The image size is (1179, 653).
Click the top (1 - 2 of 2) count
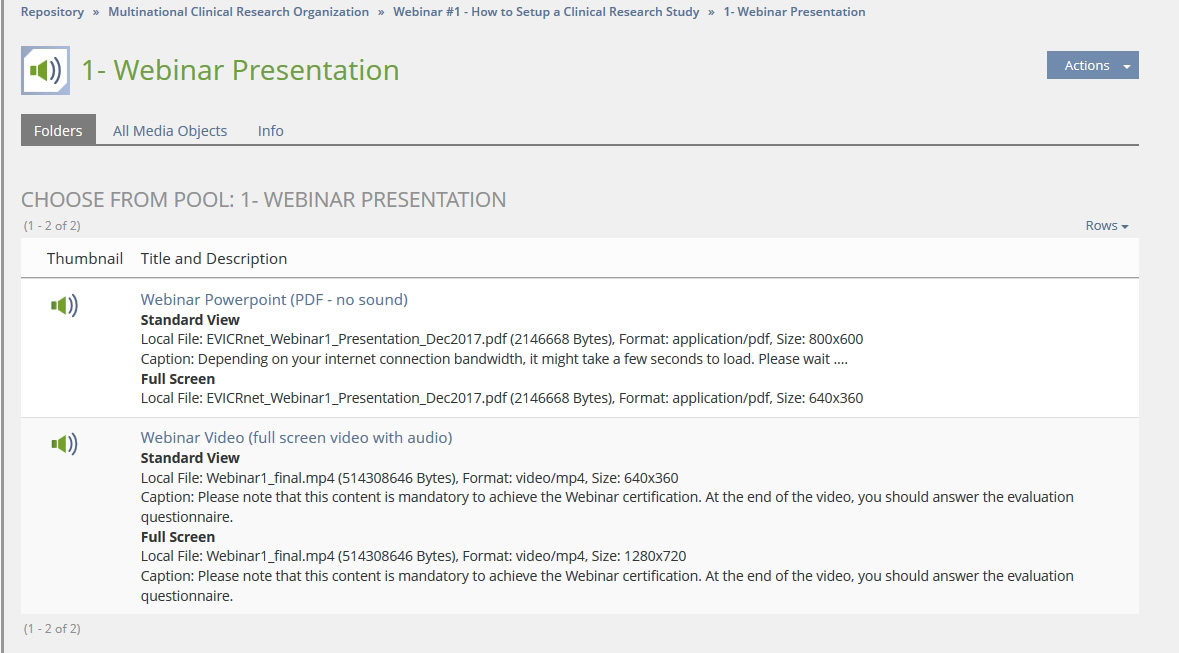pyautogui.click(x=52, y=226)
